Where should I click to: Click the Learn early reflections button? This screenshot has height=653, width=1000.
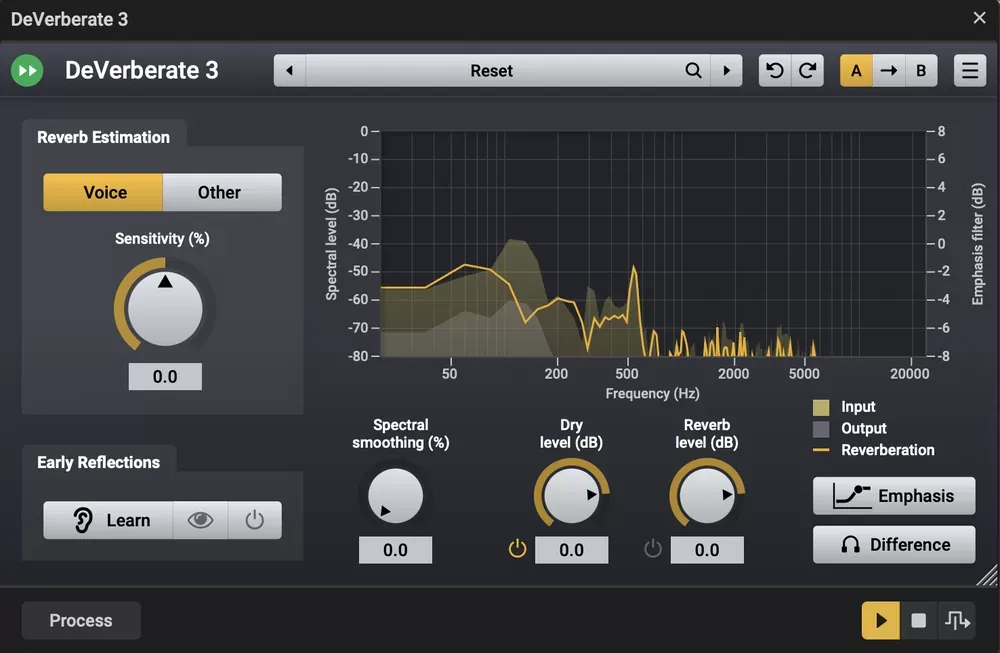(x=108, y=520)
